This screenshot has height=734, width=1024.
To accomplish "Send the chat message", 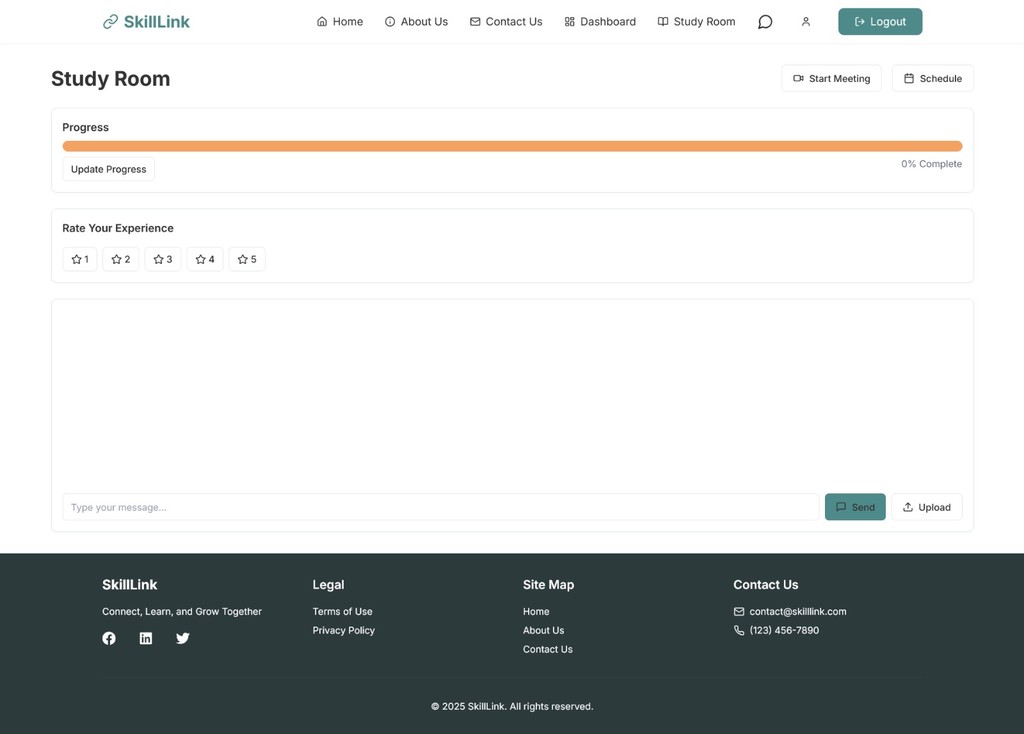I will [x=855, y=507].
